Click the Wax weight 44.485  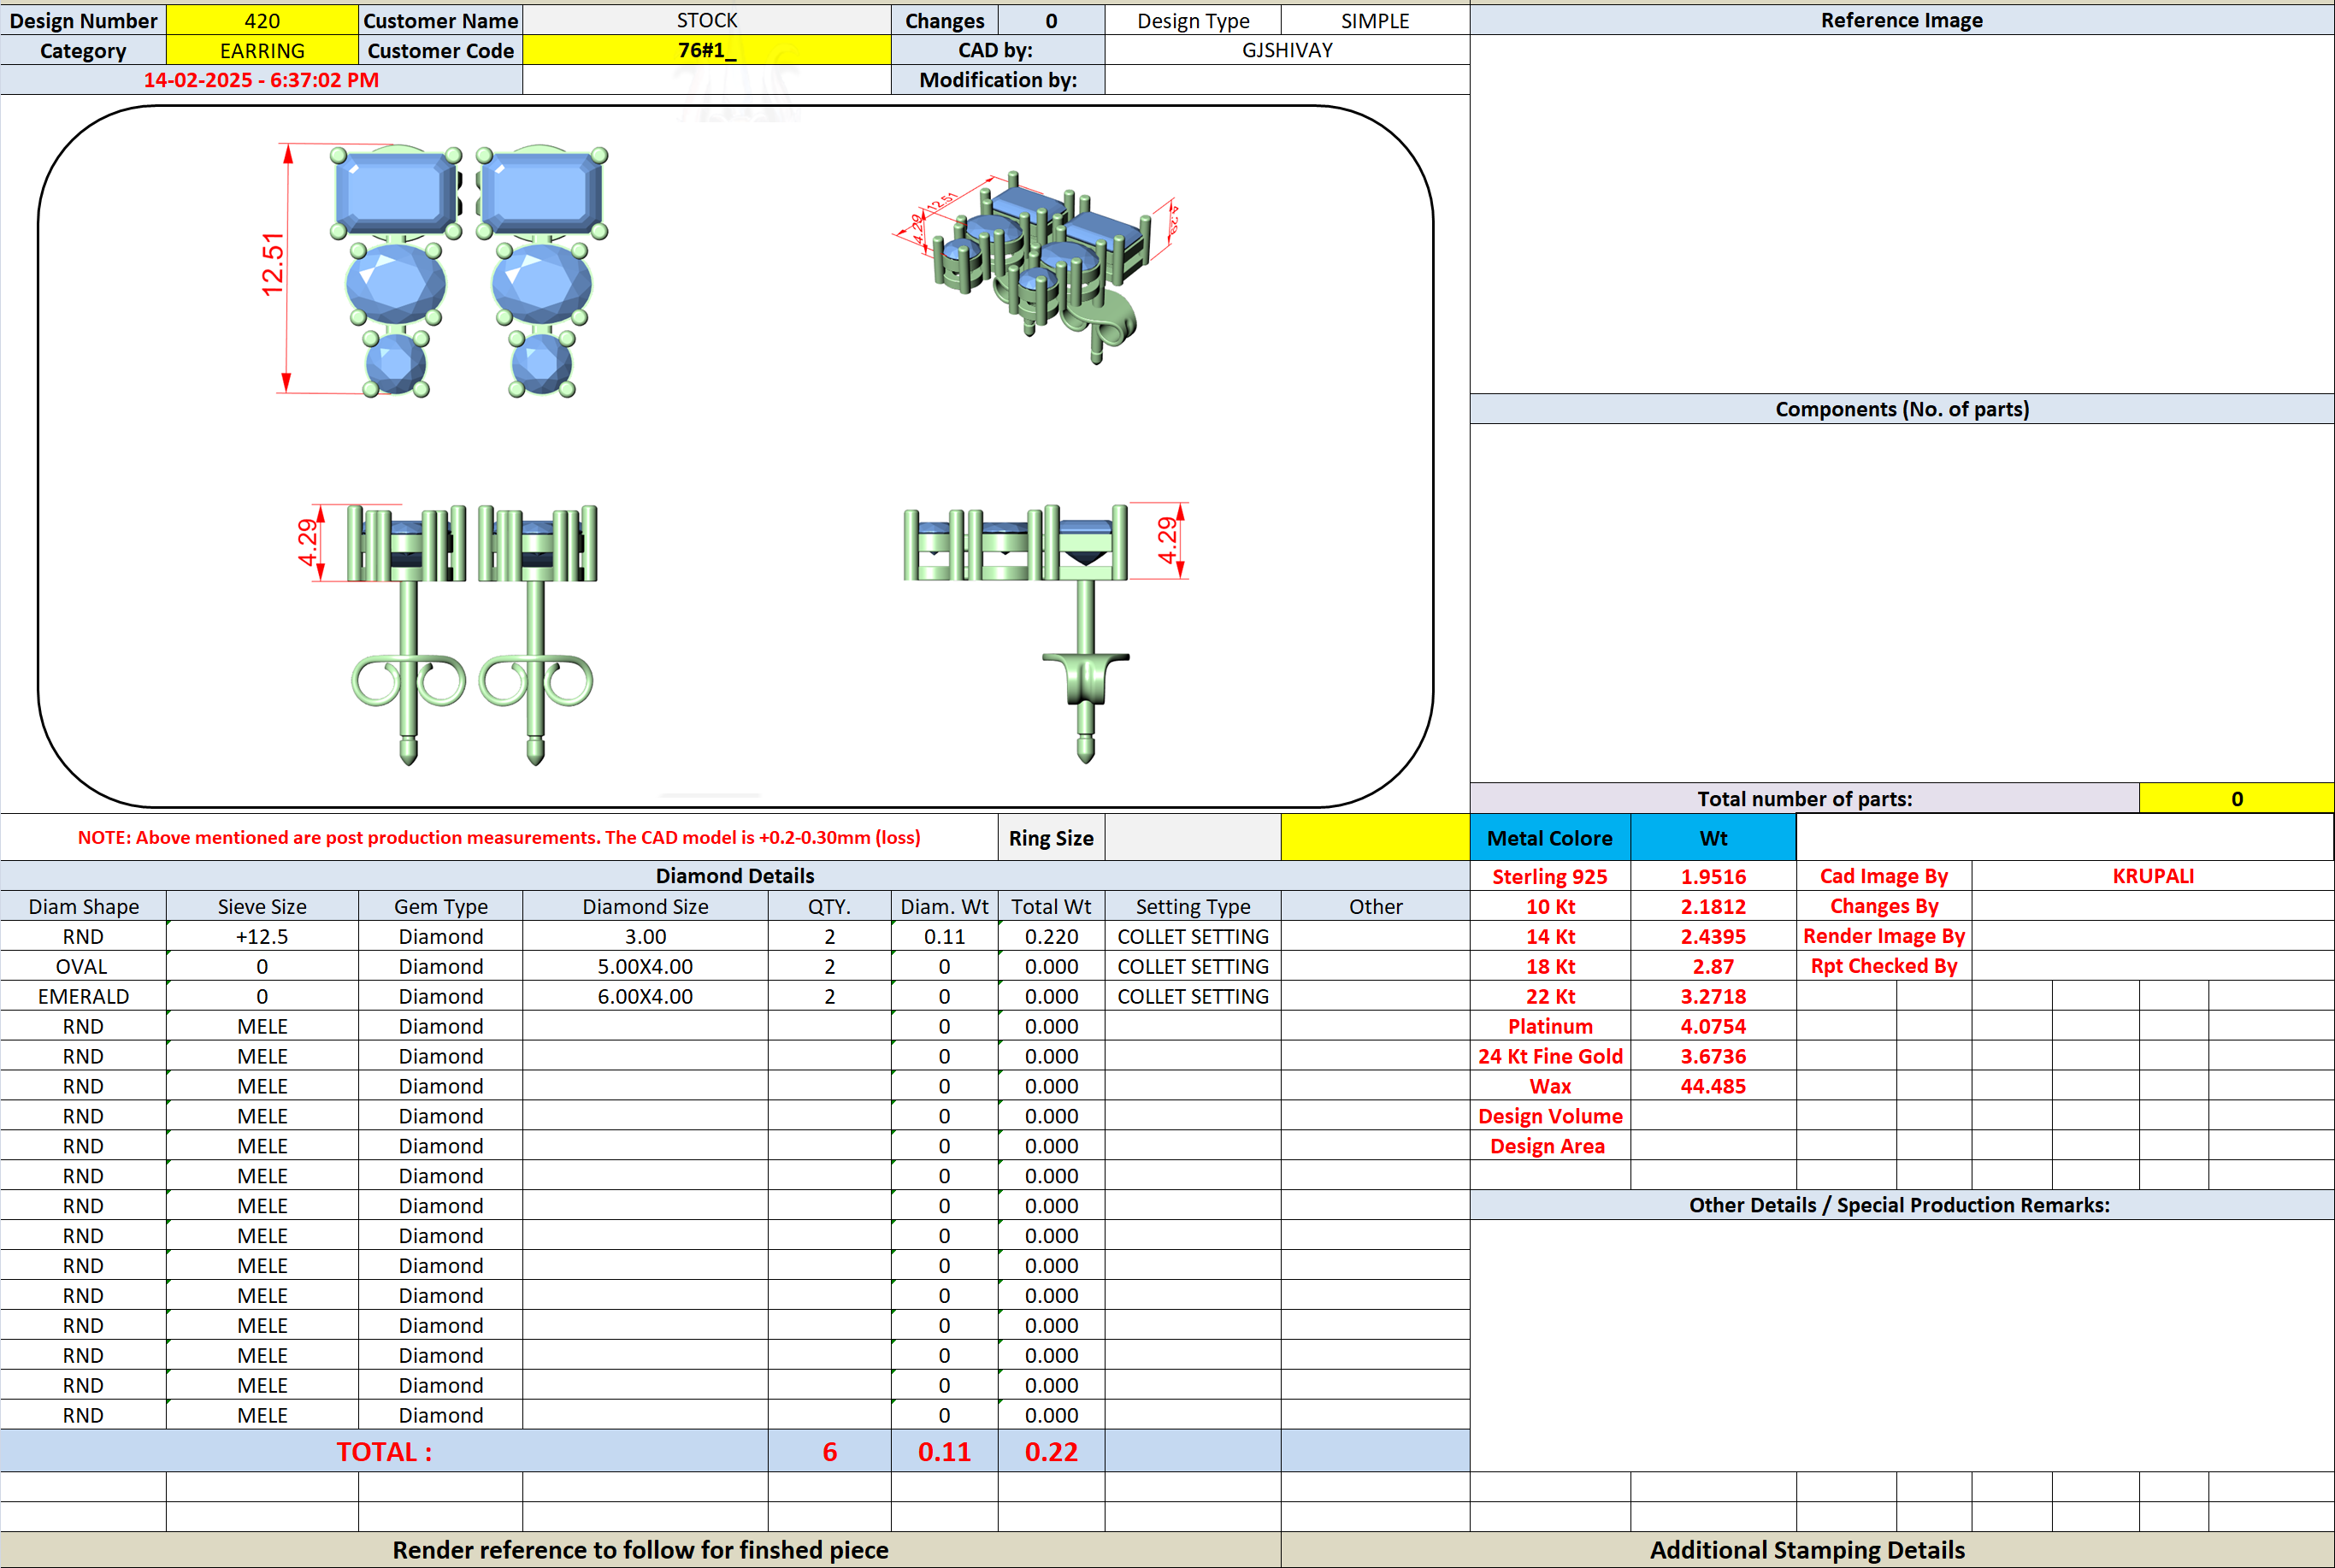pyautogui.click(x=1713, y=1086)
